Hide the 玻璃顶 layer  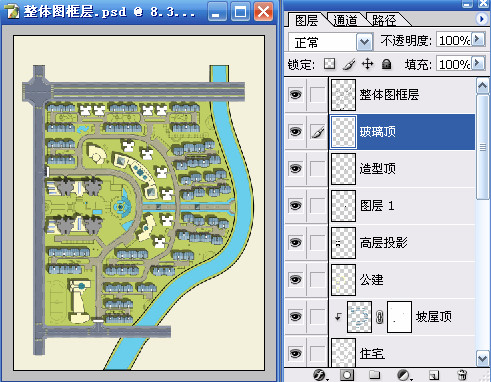click(295, 132)
